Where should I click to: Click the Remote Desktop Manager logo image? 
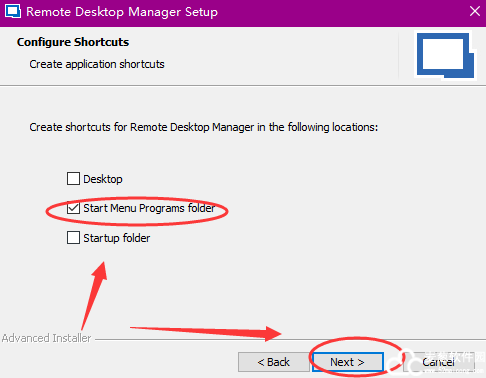445,55
